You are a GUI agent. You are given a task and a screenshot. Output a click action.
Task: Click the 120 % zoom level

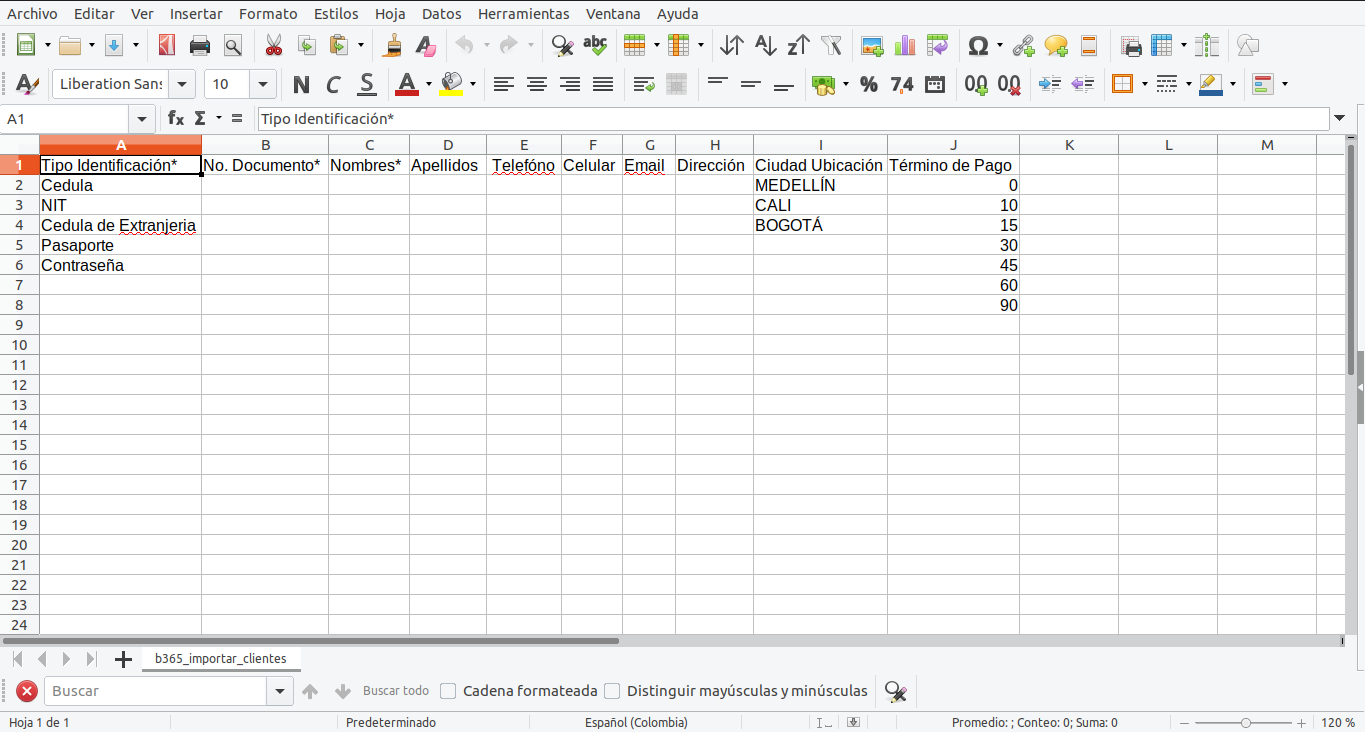1337,722
